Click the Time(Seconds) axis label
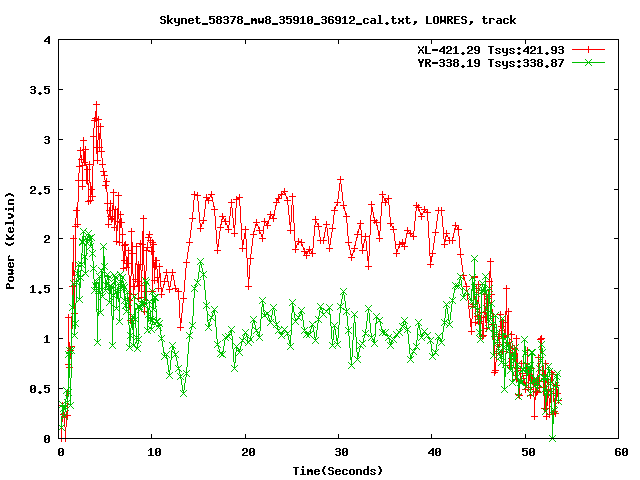640x480 pixels. click(x=338, y=471)
